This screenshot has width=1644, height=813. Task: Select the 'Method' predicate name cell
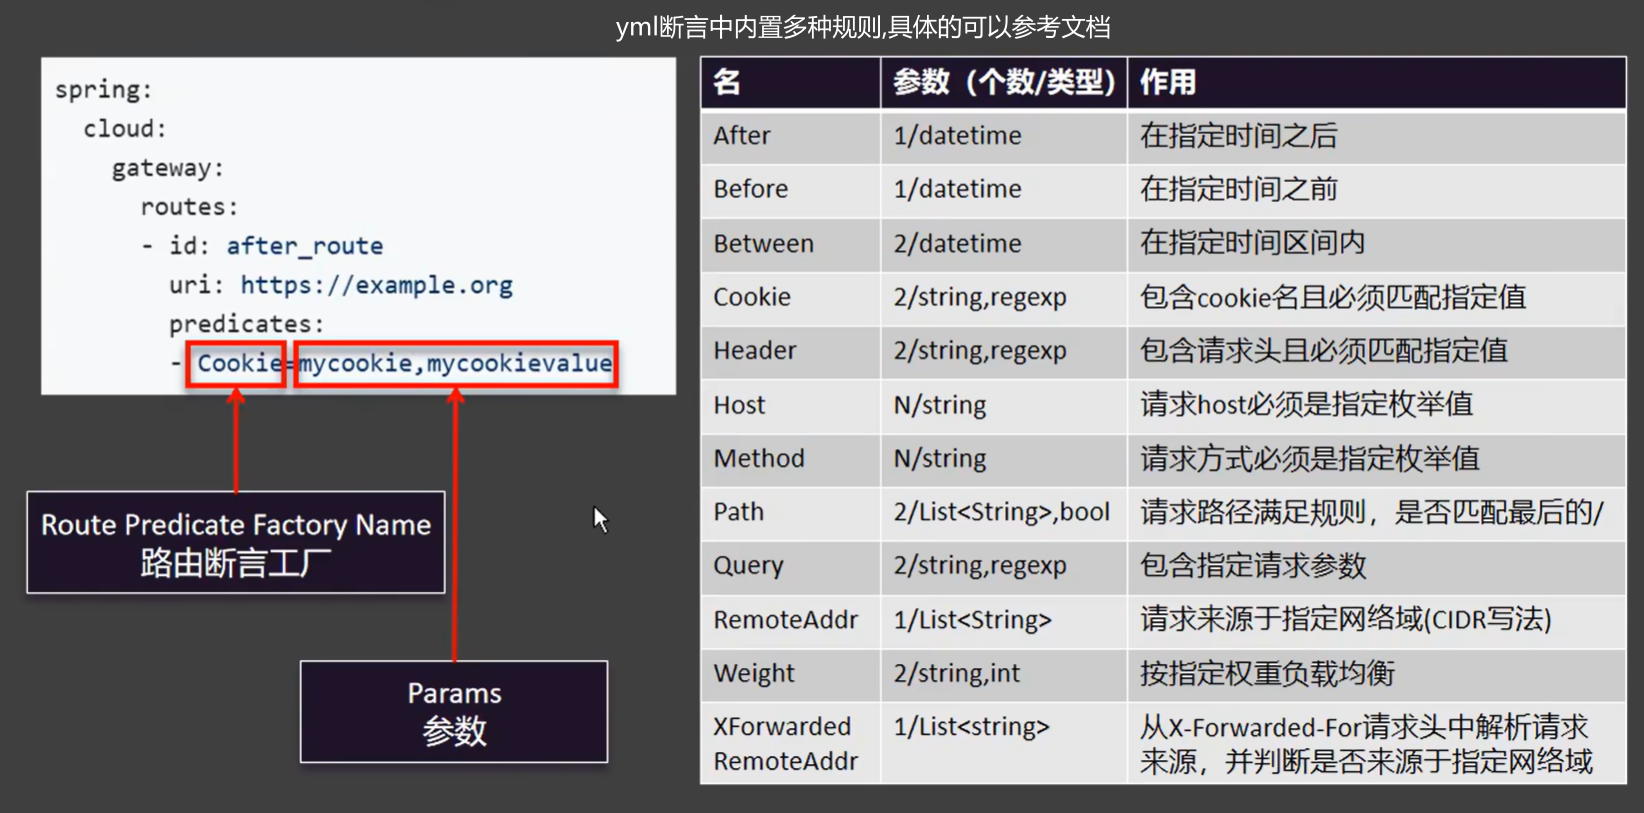pyautogui.click(x=790, y=459)
